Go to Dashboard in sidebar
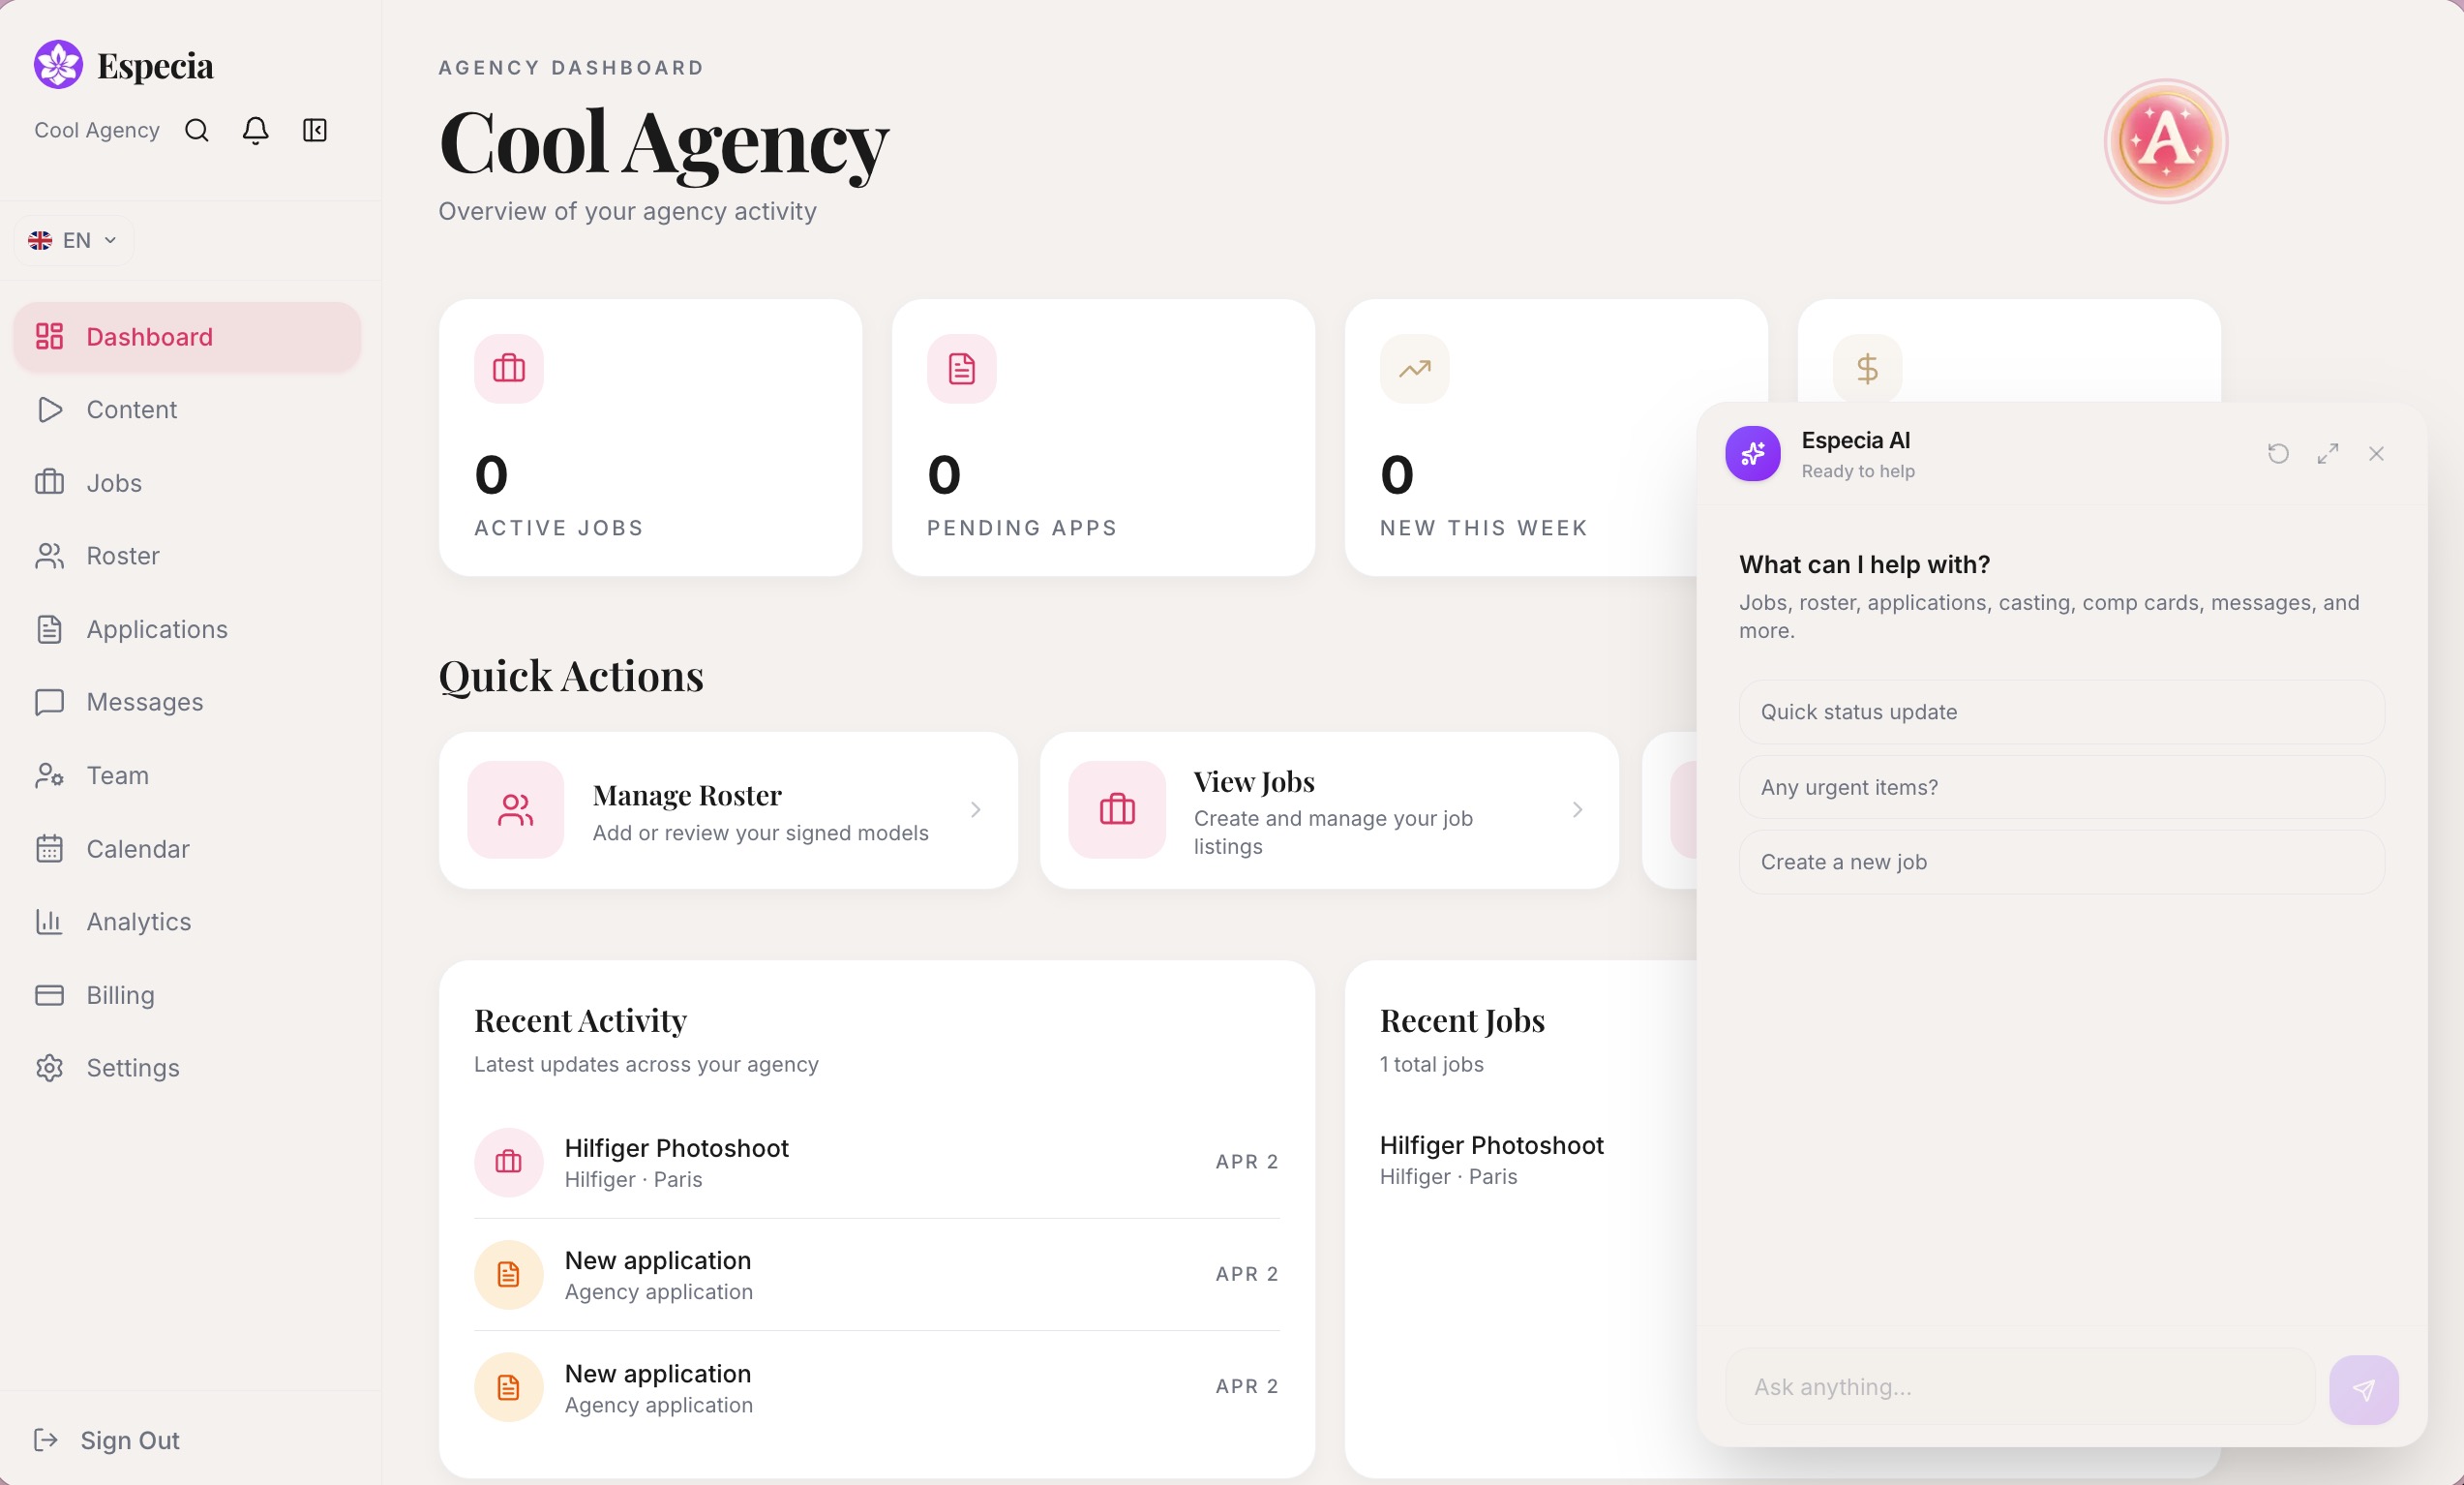 click(187, 337)
